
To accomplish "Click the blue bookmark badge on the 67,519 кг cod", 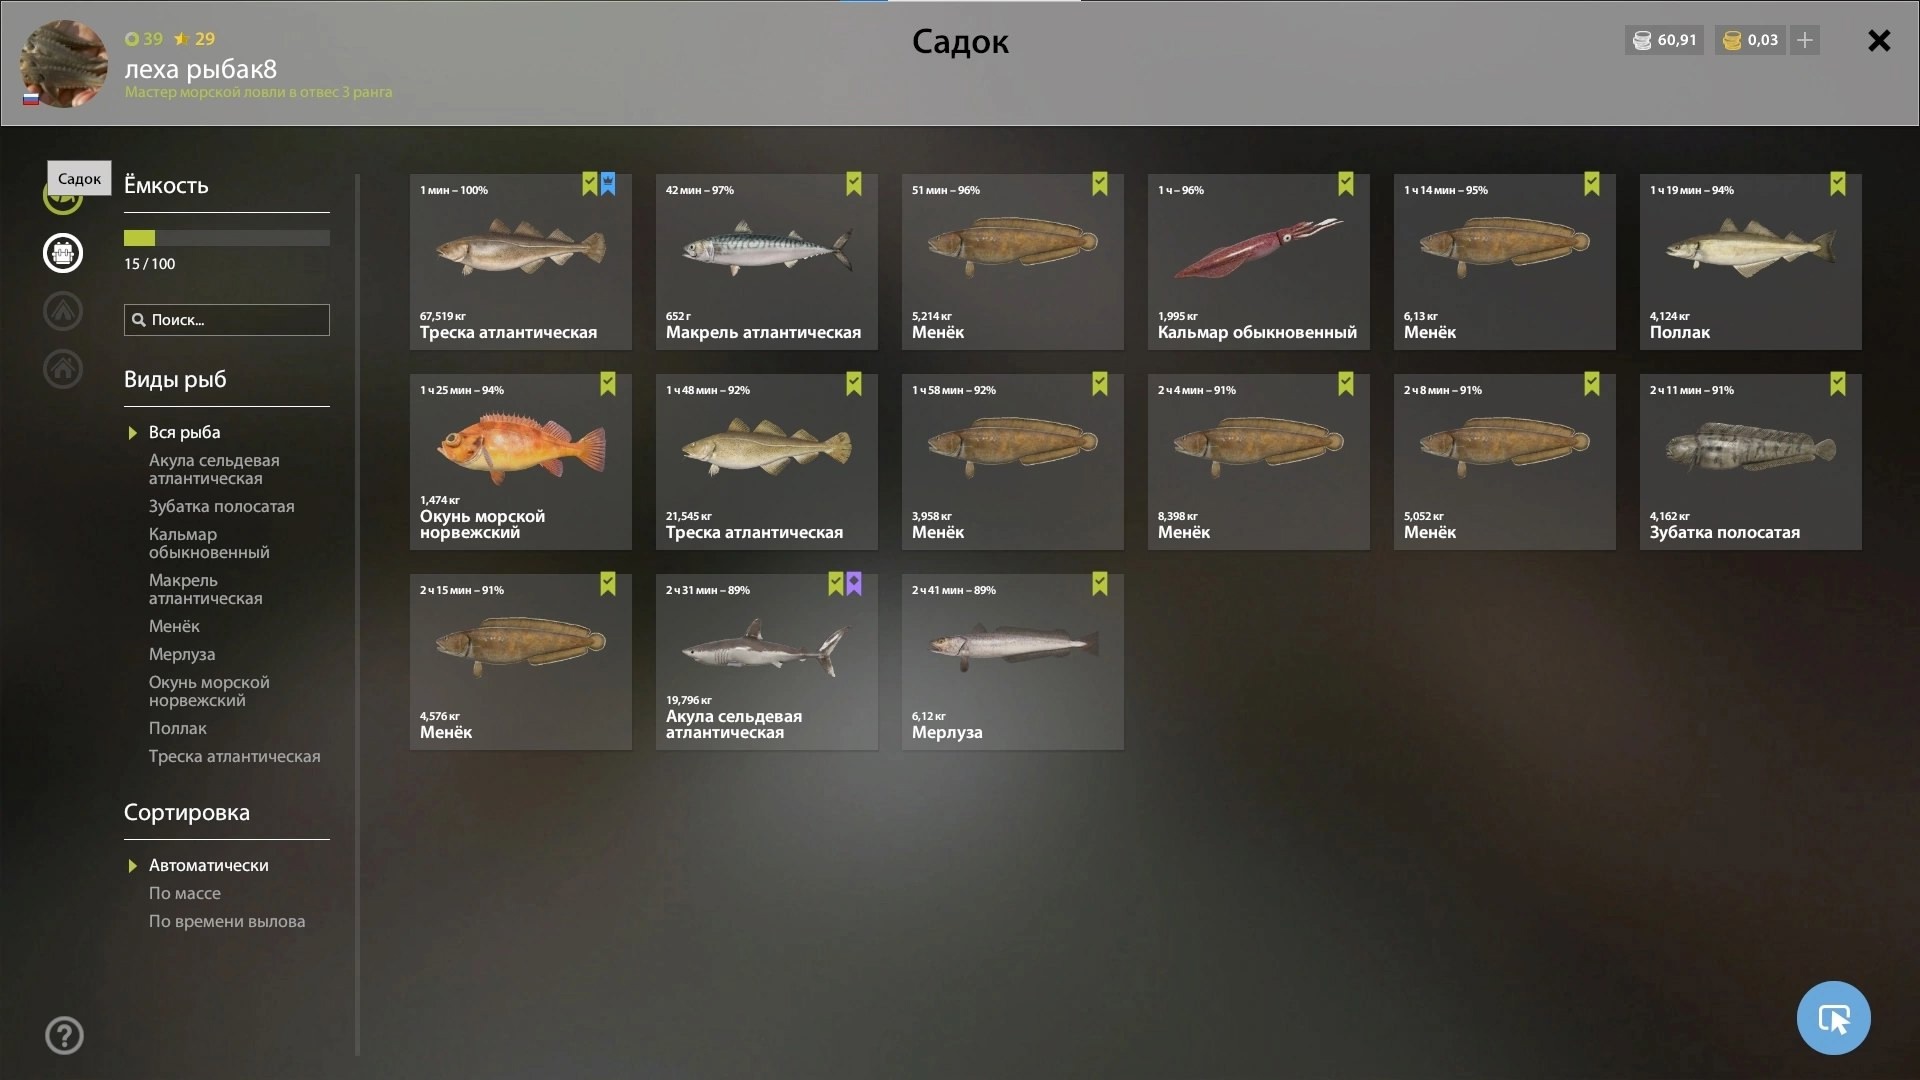I will [608, 184].
